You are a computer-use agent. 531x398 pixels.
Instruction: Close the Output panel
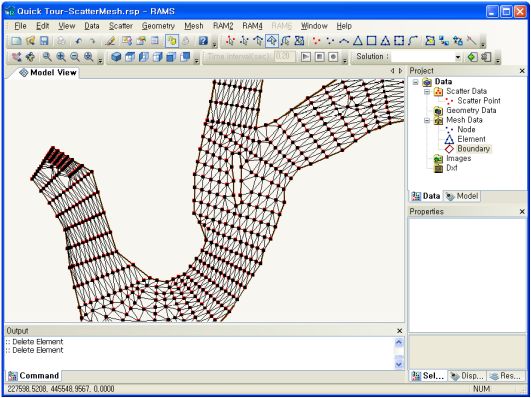400,331
